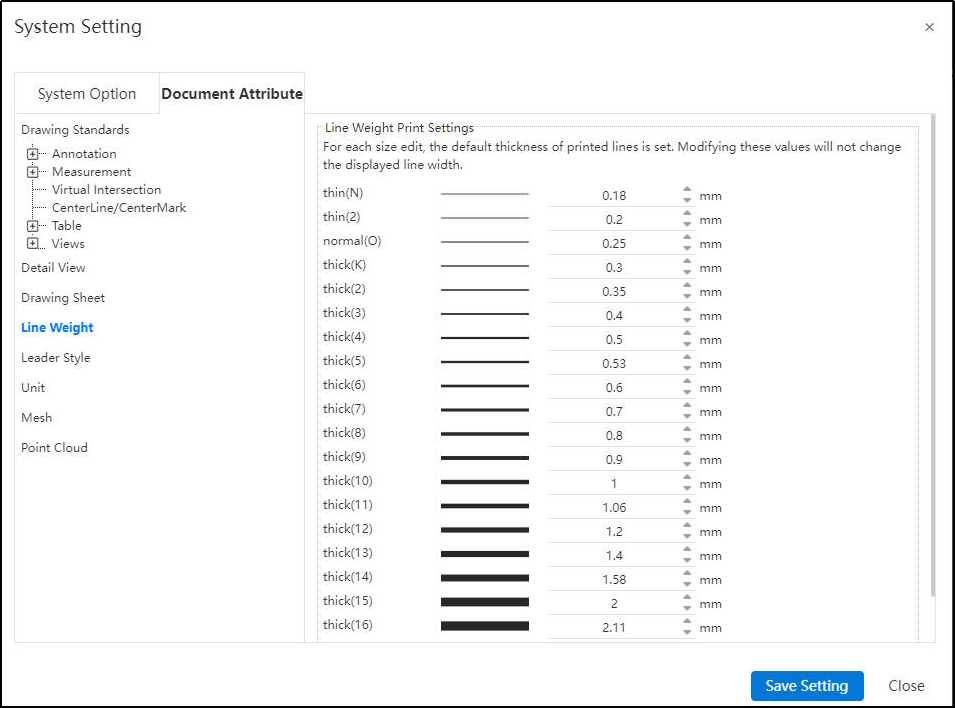Decrease thick(10) weight with down arrow
The width and height of the screenshot is (955, 708).
687,489
